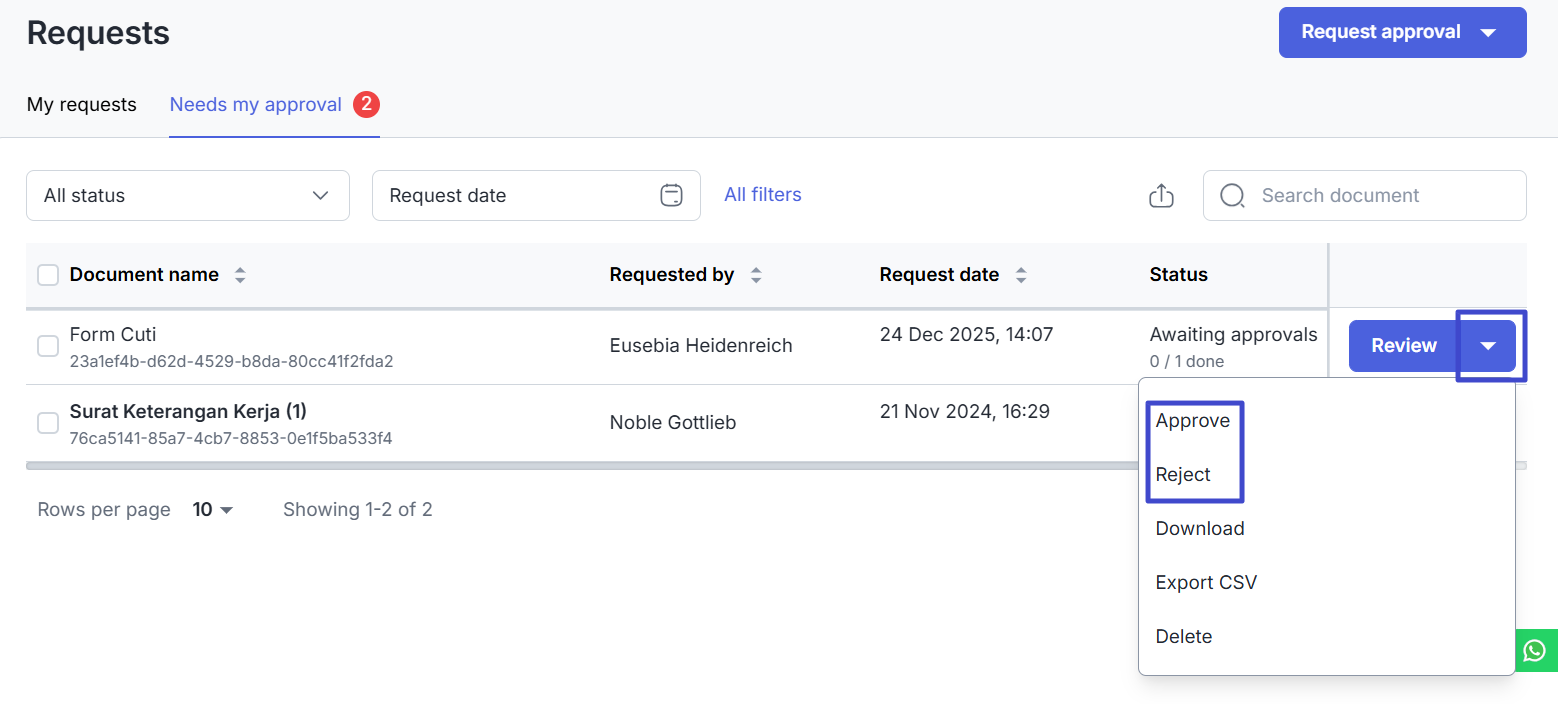Click the red notification badge showing 2
This screenshot has height=704, width=1558.
pos(366,104)
